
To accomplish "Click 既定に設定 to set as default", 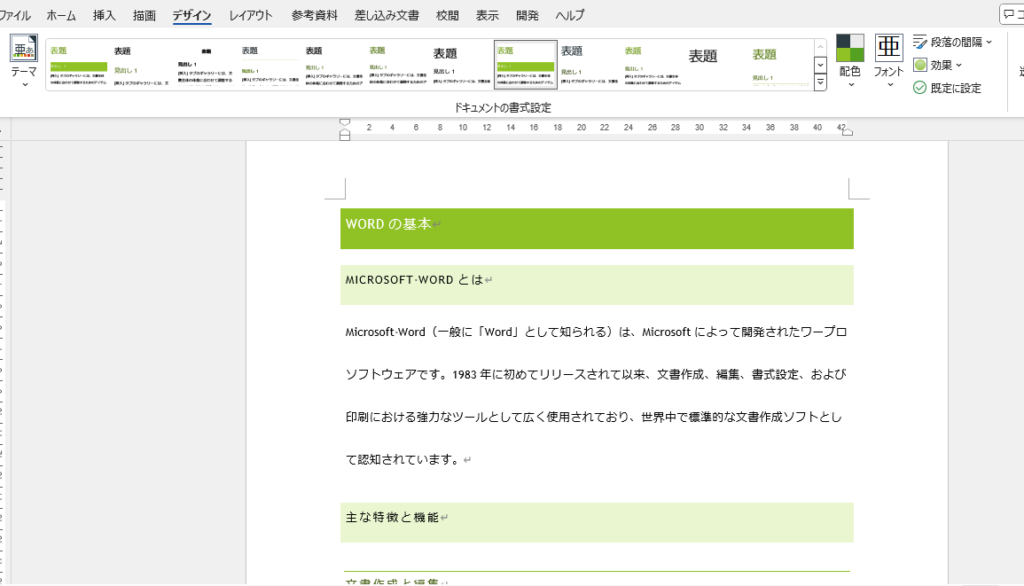I will (x=947, y=88).
